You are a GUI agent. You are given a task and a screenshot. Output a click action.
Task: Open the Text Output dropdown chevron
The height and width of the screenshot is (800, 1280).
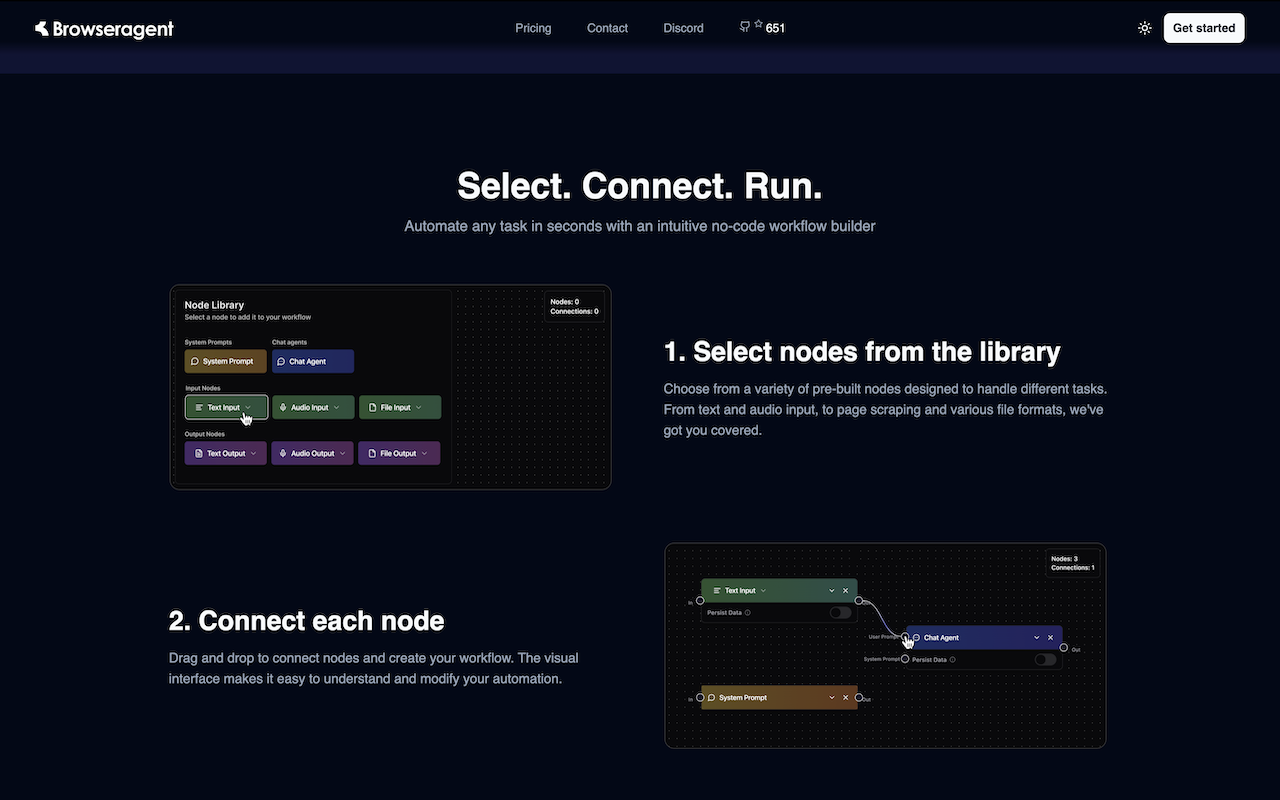coord(254,454)
